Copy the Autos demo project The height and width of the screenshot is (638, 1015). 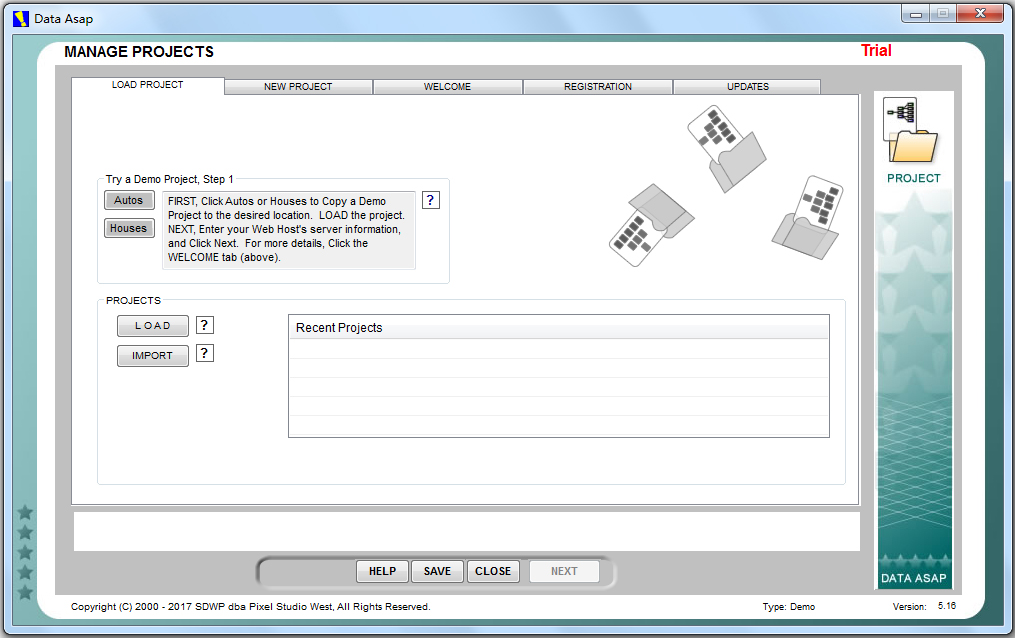pos(129,200)
